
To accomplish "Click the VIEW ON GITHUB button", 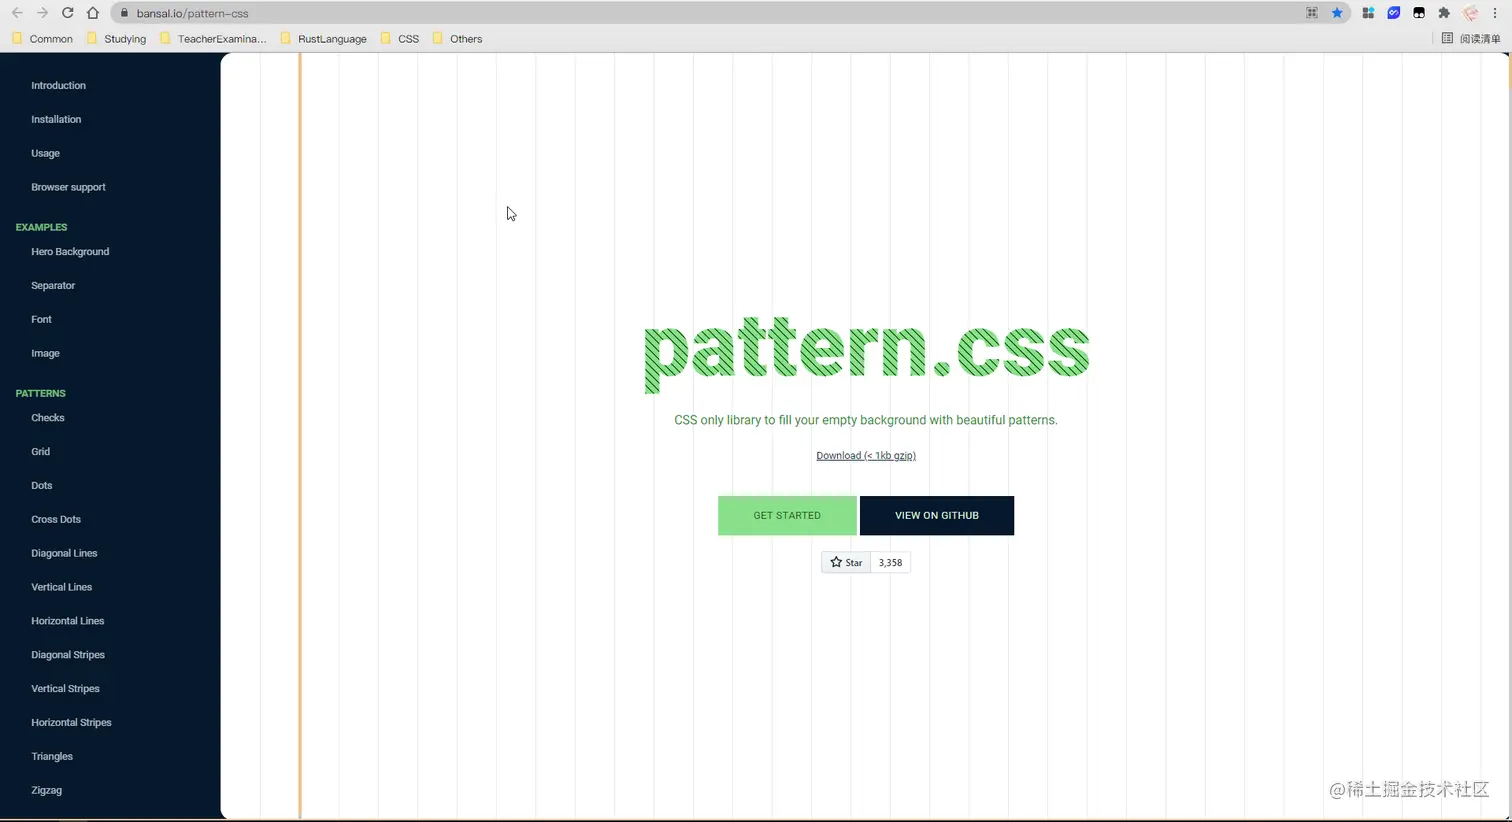I will pyautogui.click(x=937, y=516).
